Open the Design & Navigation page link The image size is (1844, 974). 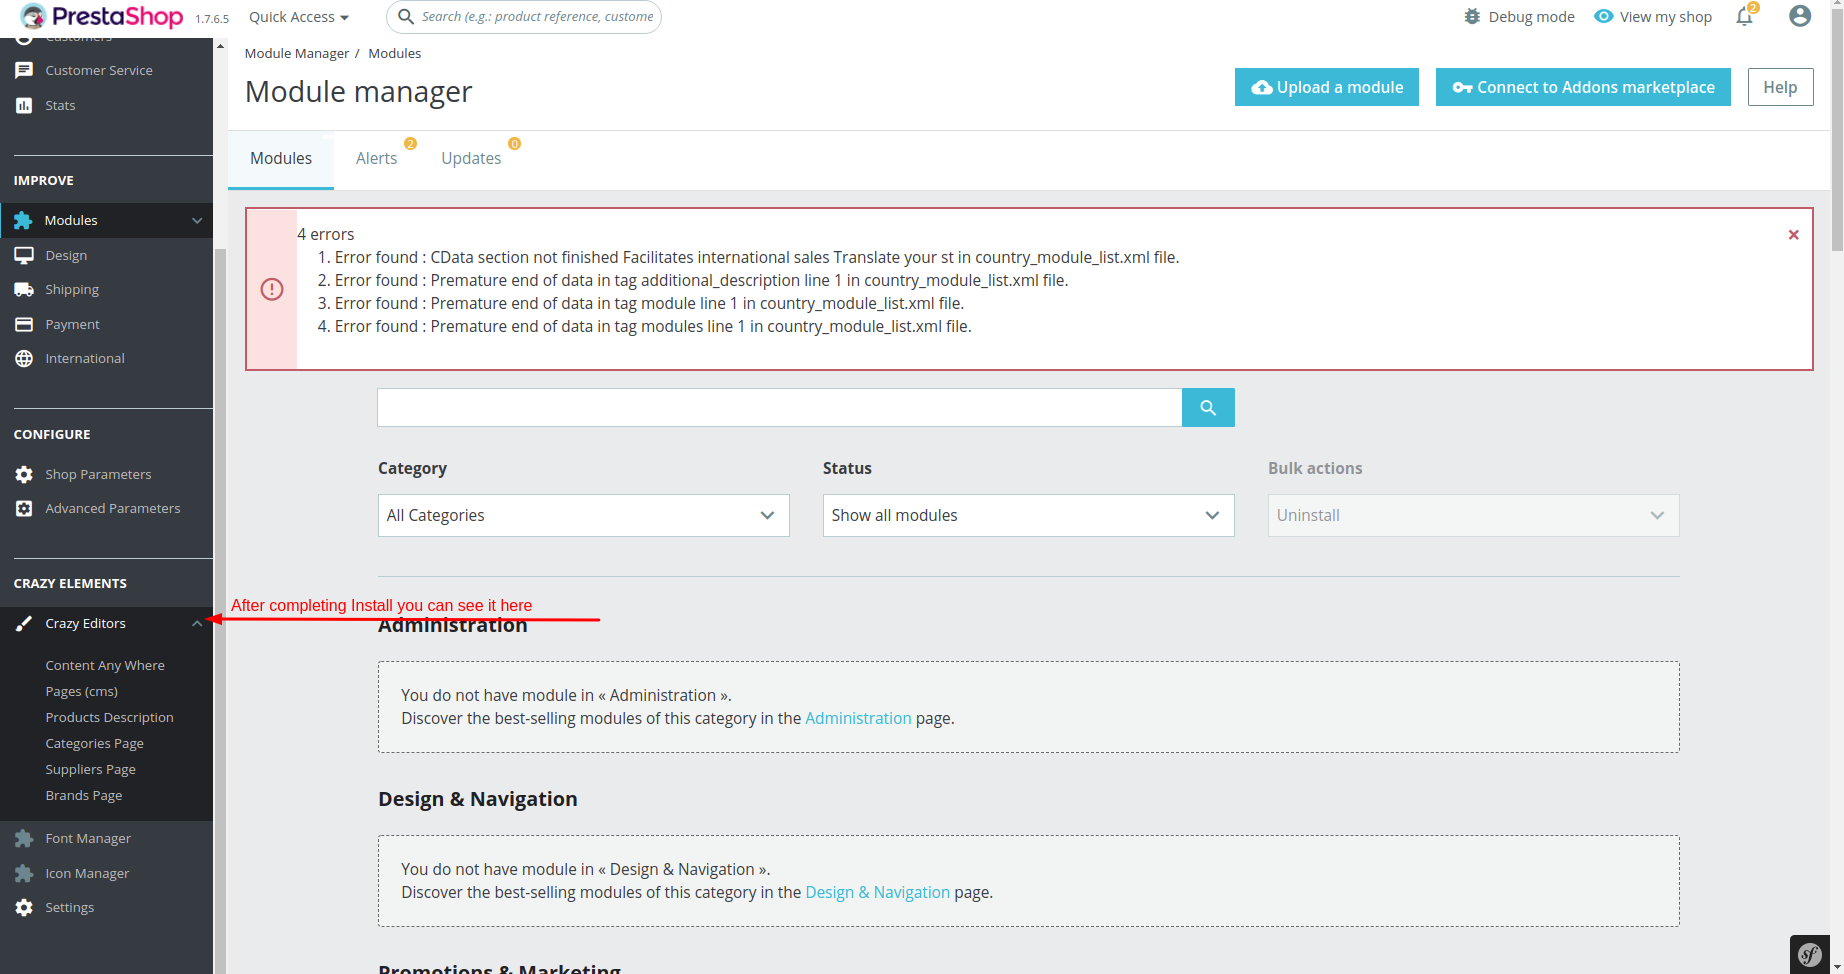pos(877,891)
